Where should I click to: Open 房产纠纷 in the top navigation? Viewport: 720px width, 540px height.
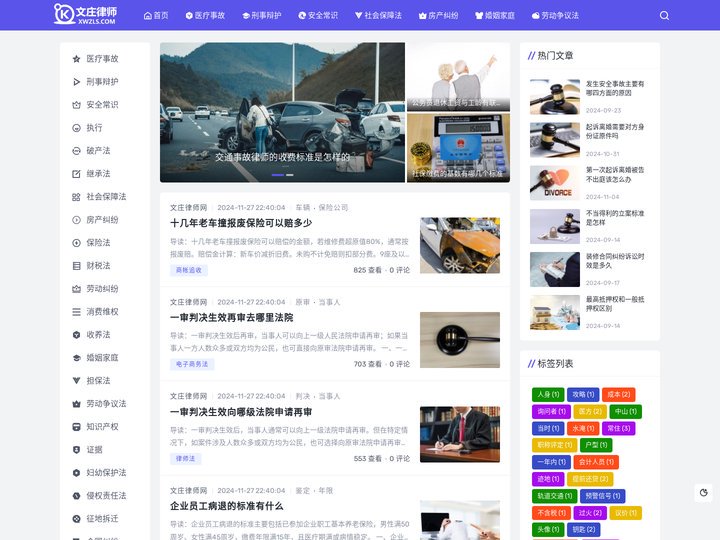point(439,16)
